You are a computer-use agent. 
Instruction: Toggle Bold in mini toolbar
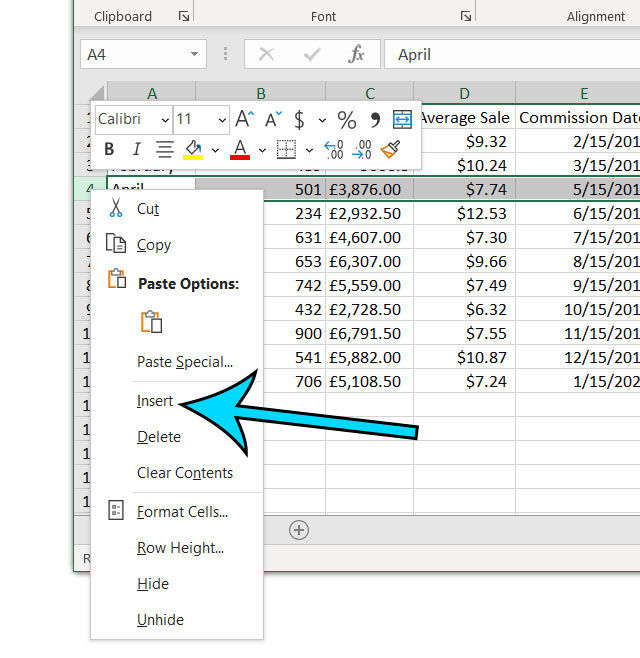(x=109, y=149)
